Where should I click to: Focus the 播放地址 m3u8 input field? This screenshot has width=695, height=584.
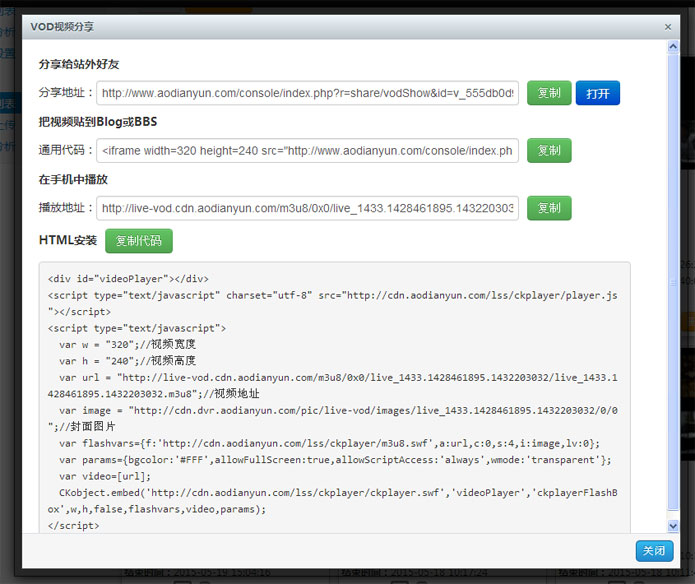click(x=308, y=208)
